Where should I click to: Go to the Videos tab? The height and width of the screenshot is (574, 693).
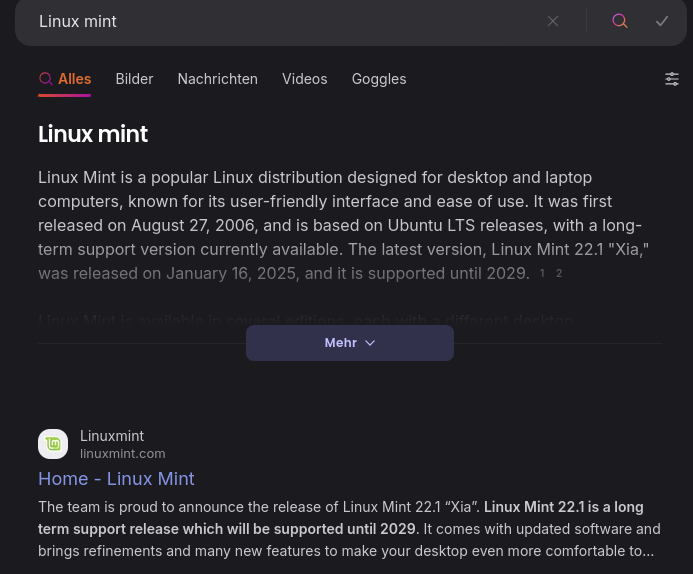click(x=304, y=79)
